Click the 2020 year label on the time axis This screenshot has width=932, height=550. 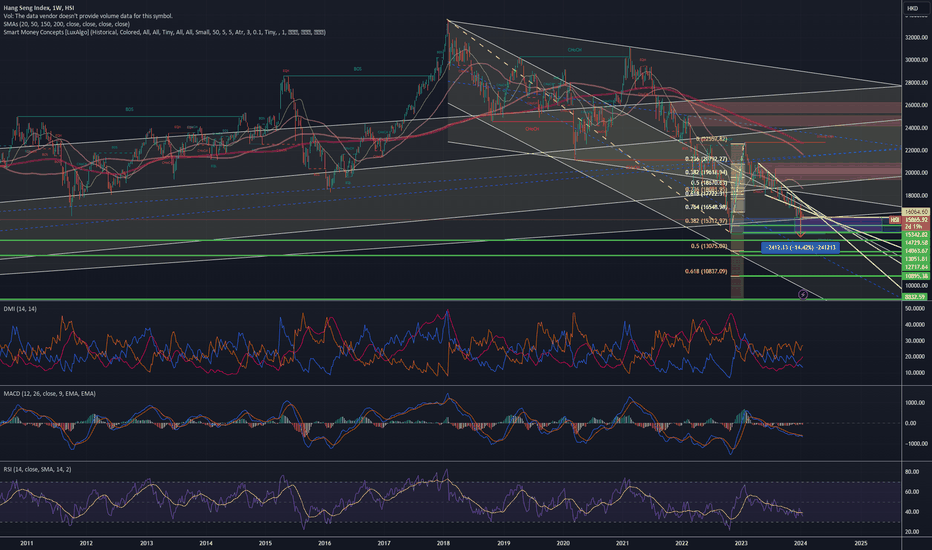(563, 543)
